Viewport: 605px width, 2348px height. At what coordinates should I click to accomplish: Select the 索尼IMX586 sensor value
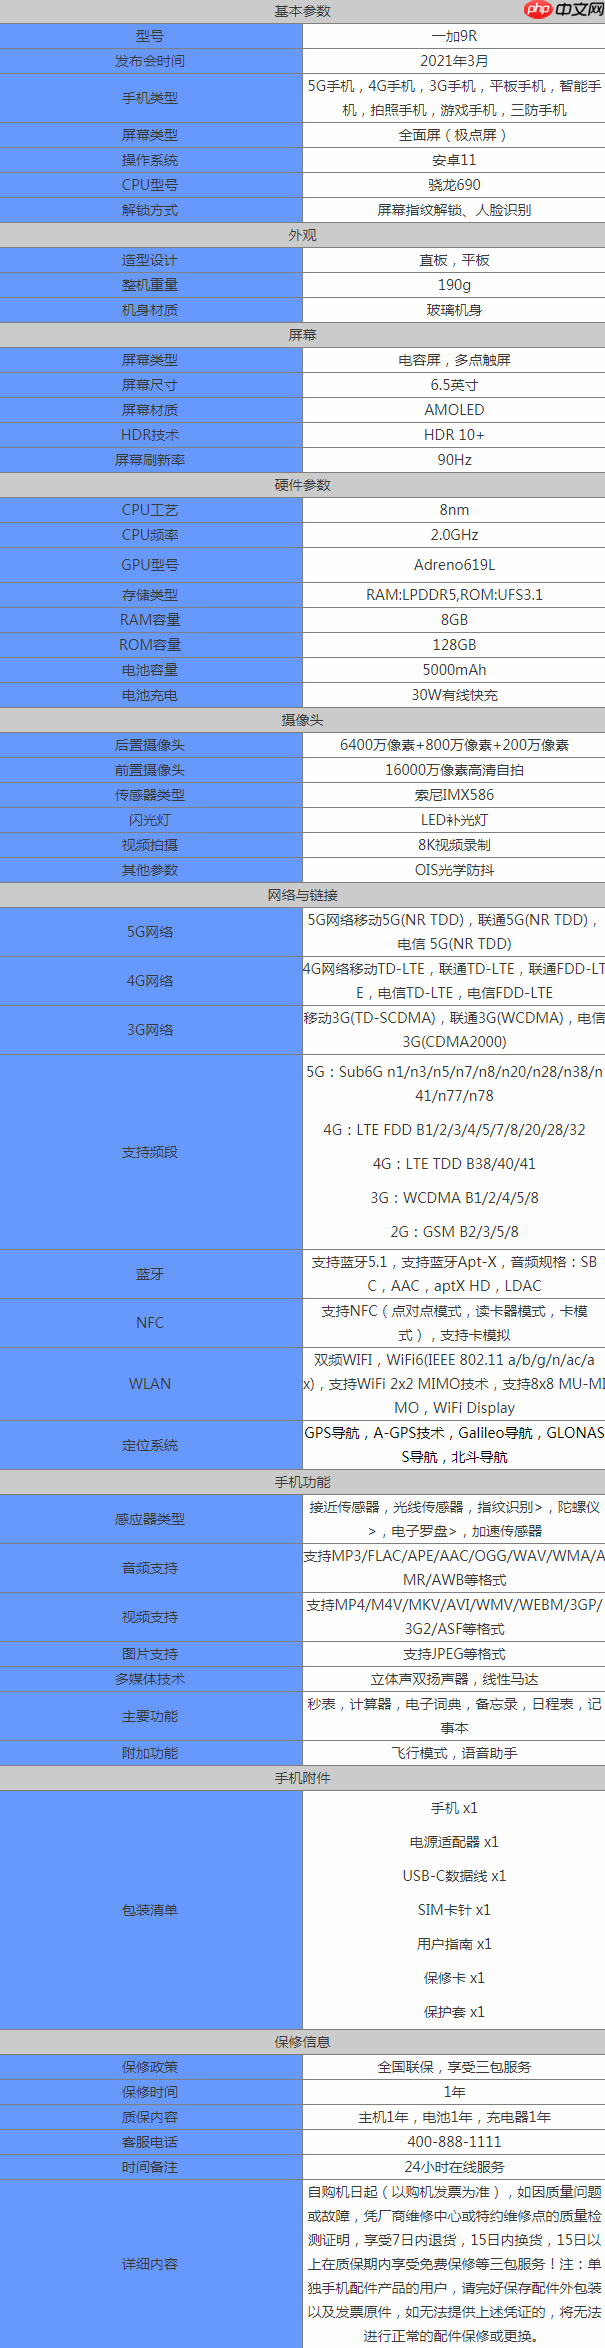pyautogui.click(x=454, y=795)
